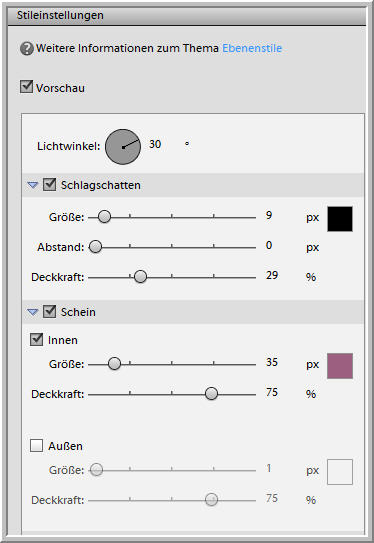
Task: Collapse the Schein section triangle
Action: [x=33, y=312]
